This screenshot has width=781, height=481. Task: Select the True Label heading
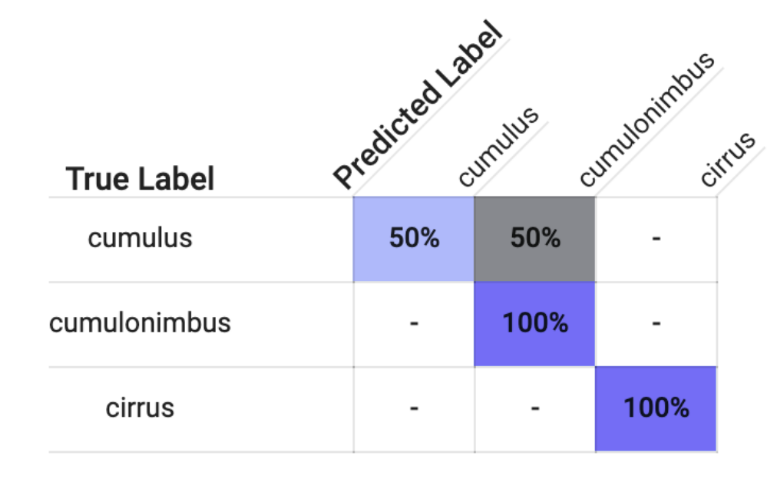click(x=140, y=179)
